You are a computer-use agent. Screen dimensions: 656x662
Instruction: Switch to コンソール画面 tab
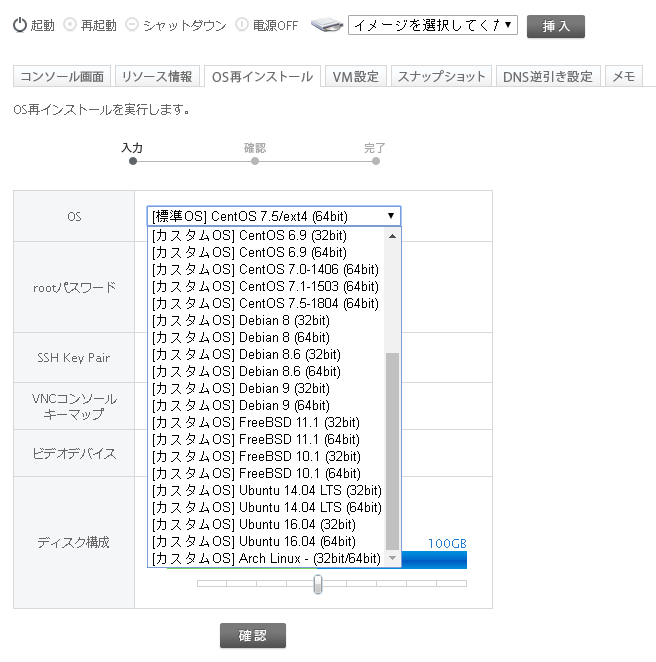click(62, 76)
